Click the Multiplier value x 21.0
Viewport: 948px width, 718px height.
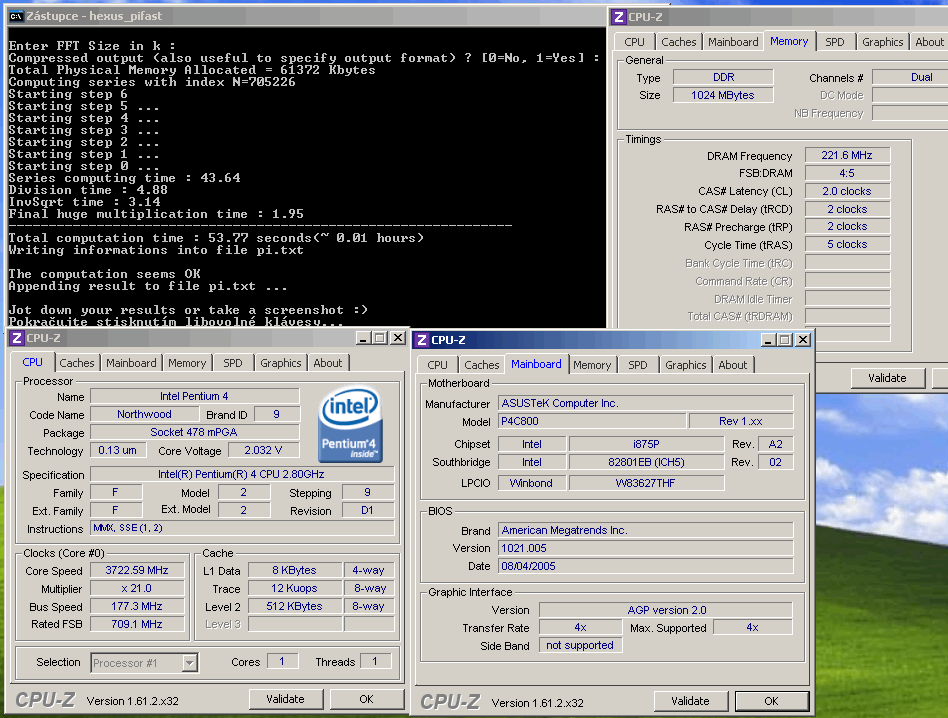pyautogui.click(x=137, y=588)
